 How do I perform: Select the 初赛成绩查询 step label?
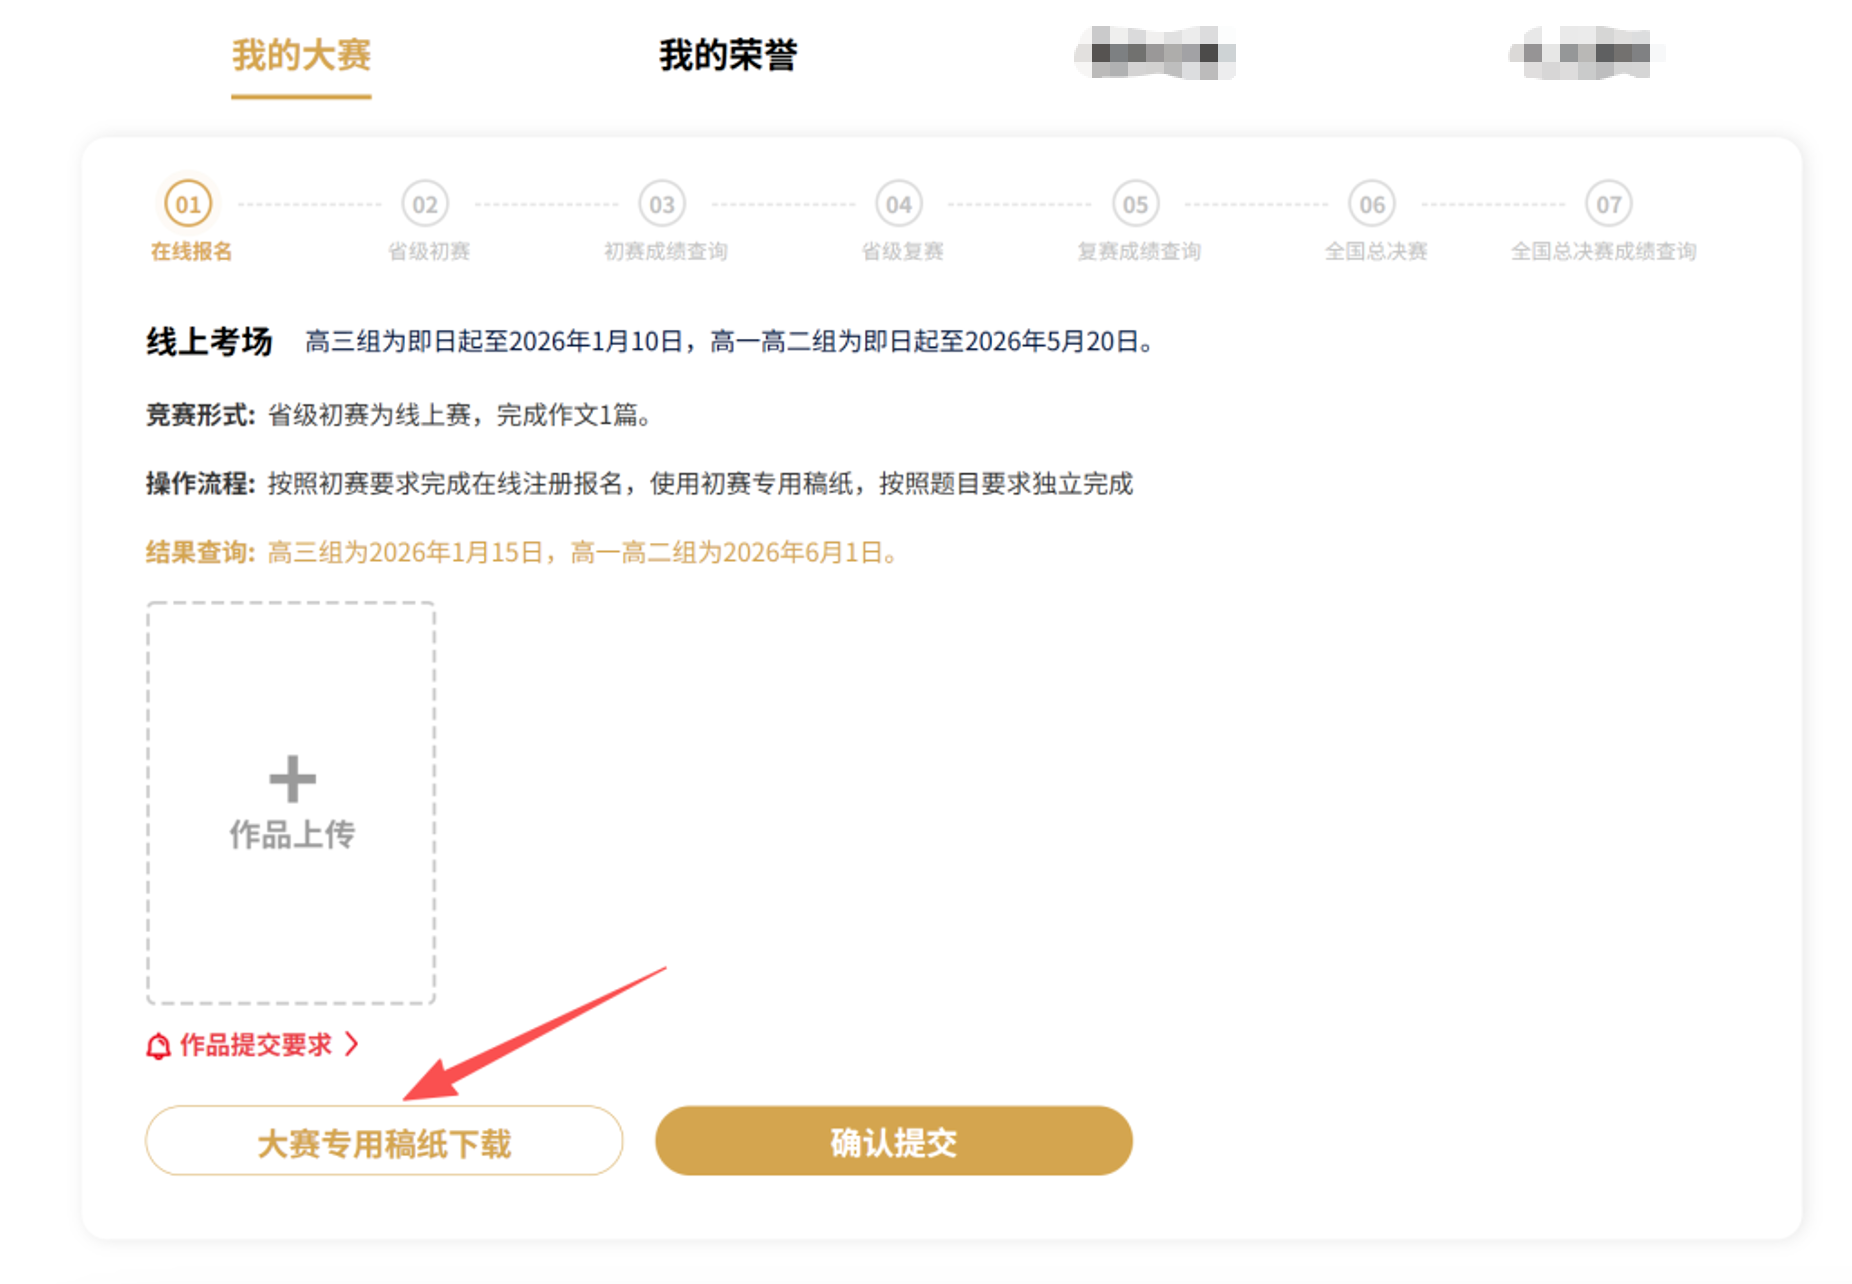[665, 251]
